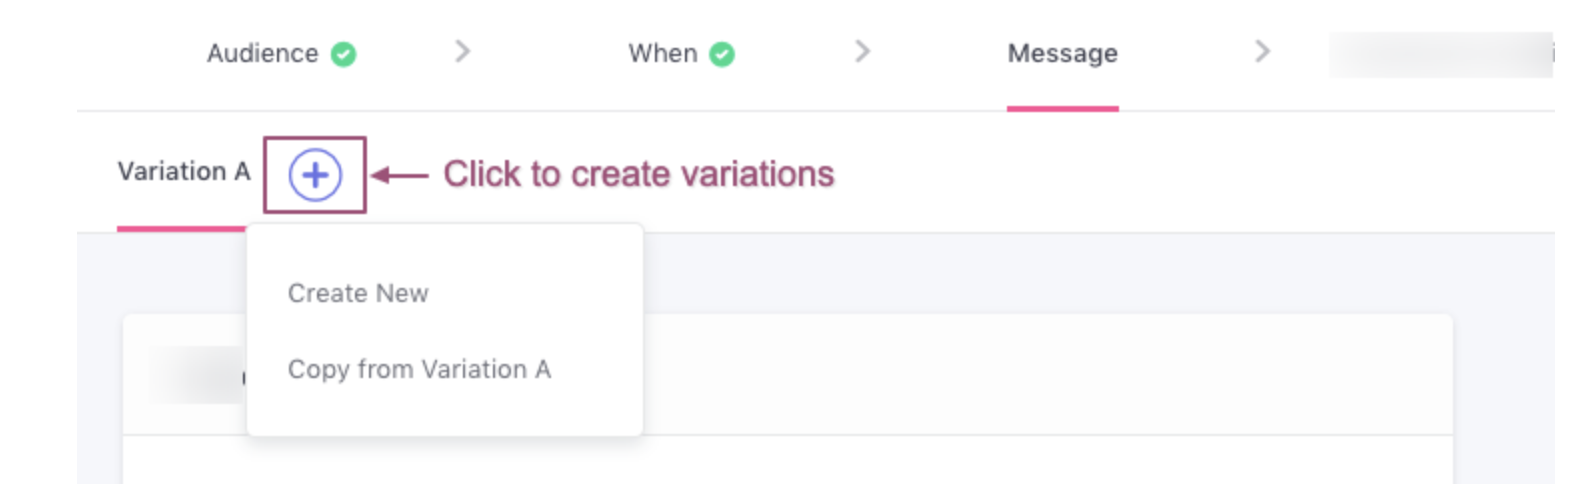The image size is (1586, 494).
Task: Open the When step
Action: point(662,54)
